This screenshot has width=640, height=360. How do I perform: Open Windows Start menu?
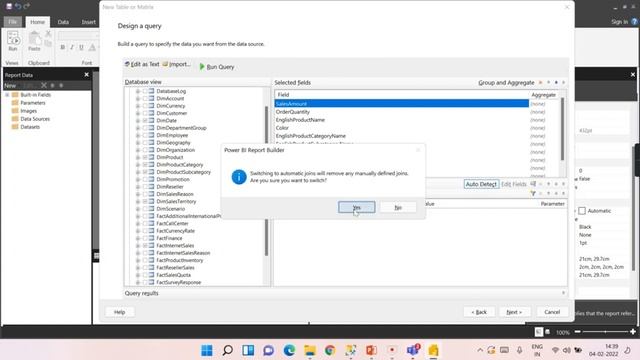click(x=207, y=350)
